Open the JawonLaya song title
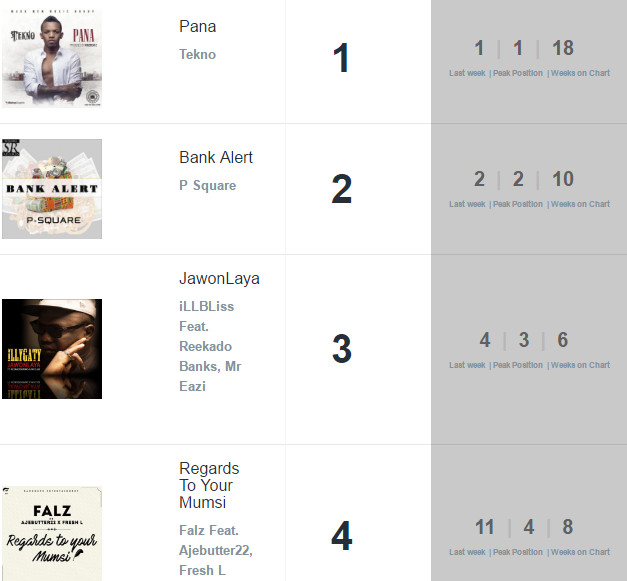 click(x=219, y=279)
